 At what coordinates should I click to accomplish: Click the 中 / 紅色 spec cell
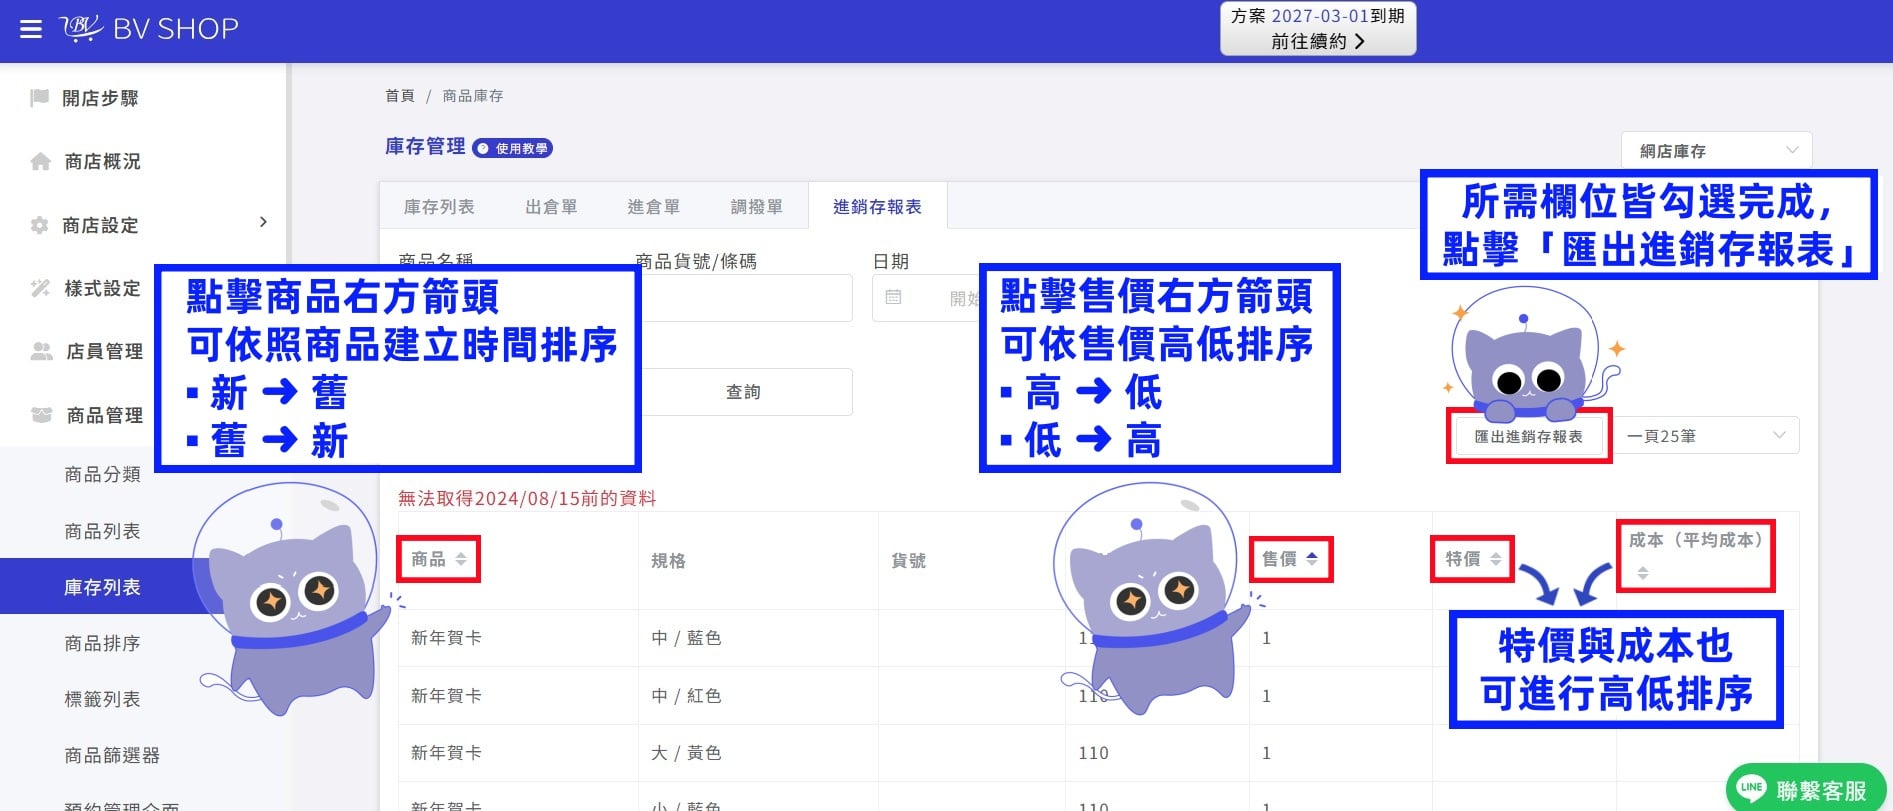pyautogui.click(x=686, y=696)
